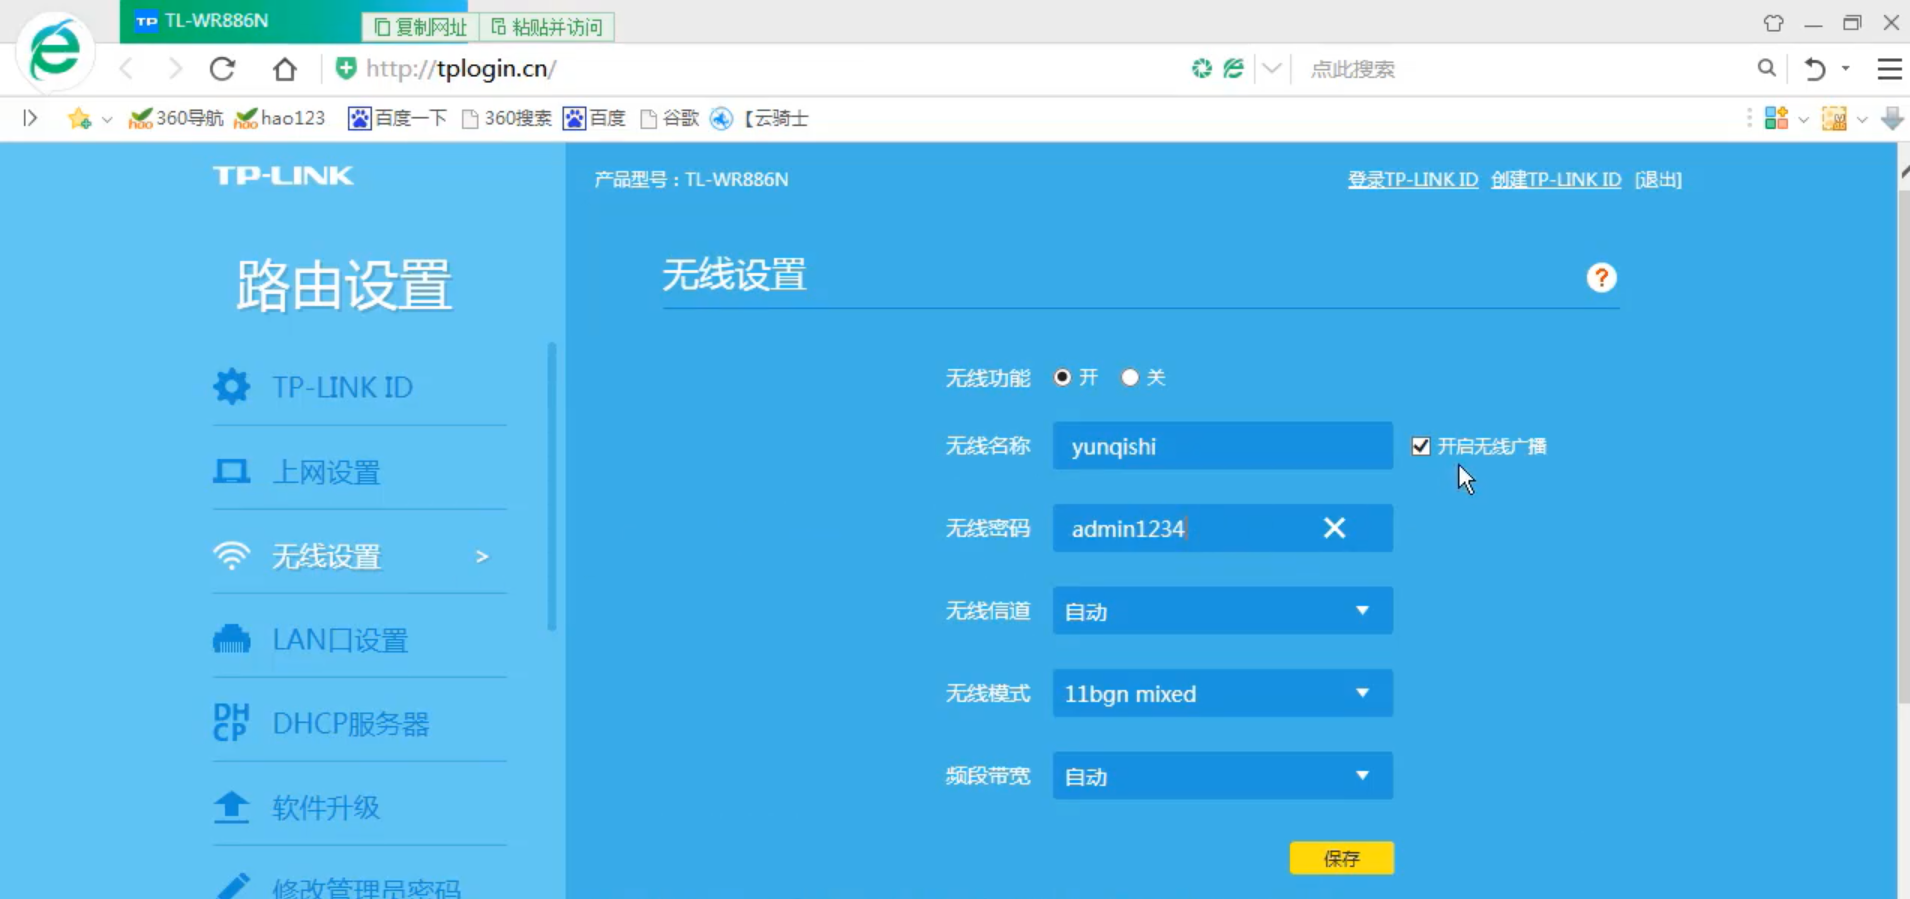This screenshot has height=899, width=1910.
Task: Clear the wireless password with X icon
Action: [x=1334, y=528]
